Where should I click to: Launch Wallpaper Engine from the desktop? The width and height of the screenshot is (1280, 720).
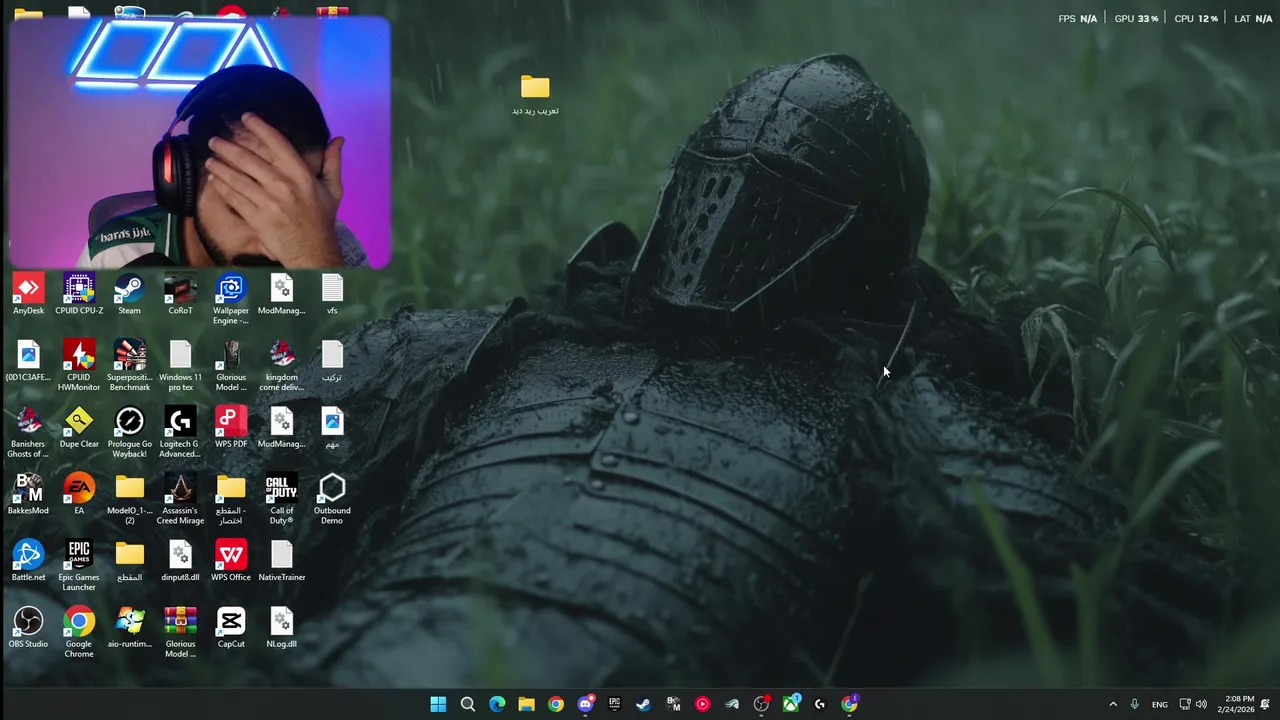pos(231,300)
